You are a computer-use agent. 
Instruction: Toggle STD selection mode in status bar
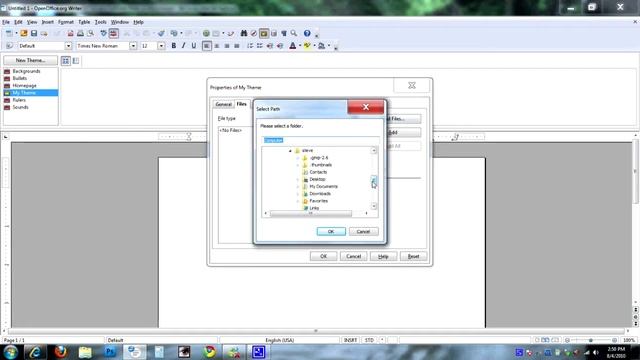(369, 340)
